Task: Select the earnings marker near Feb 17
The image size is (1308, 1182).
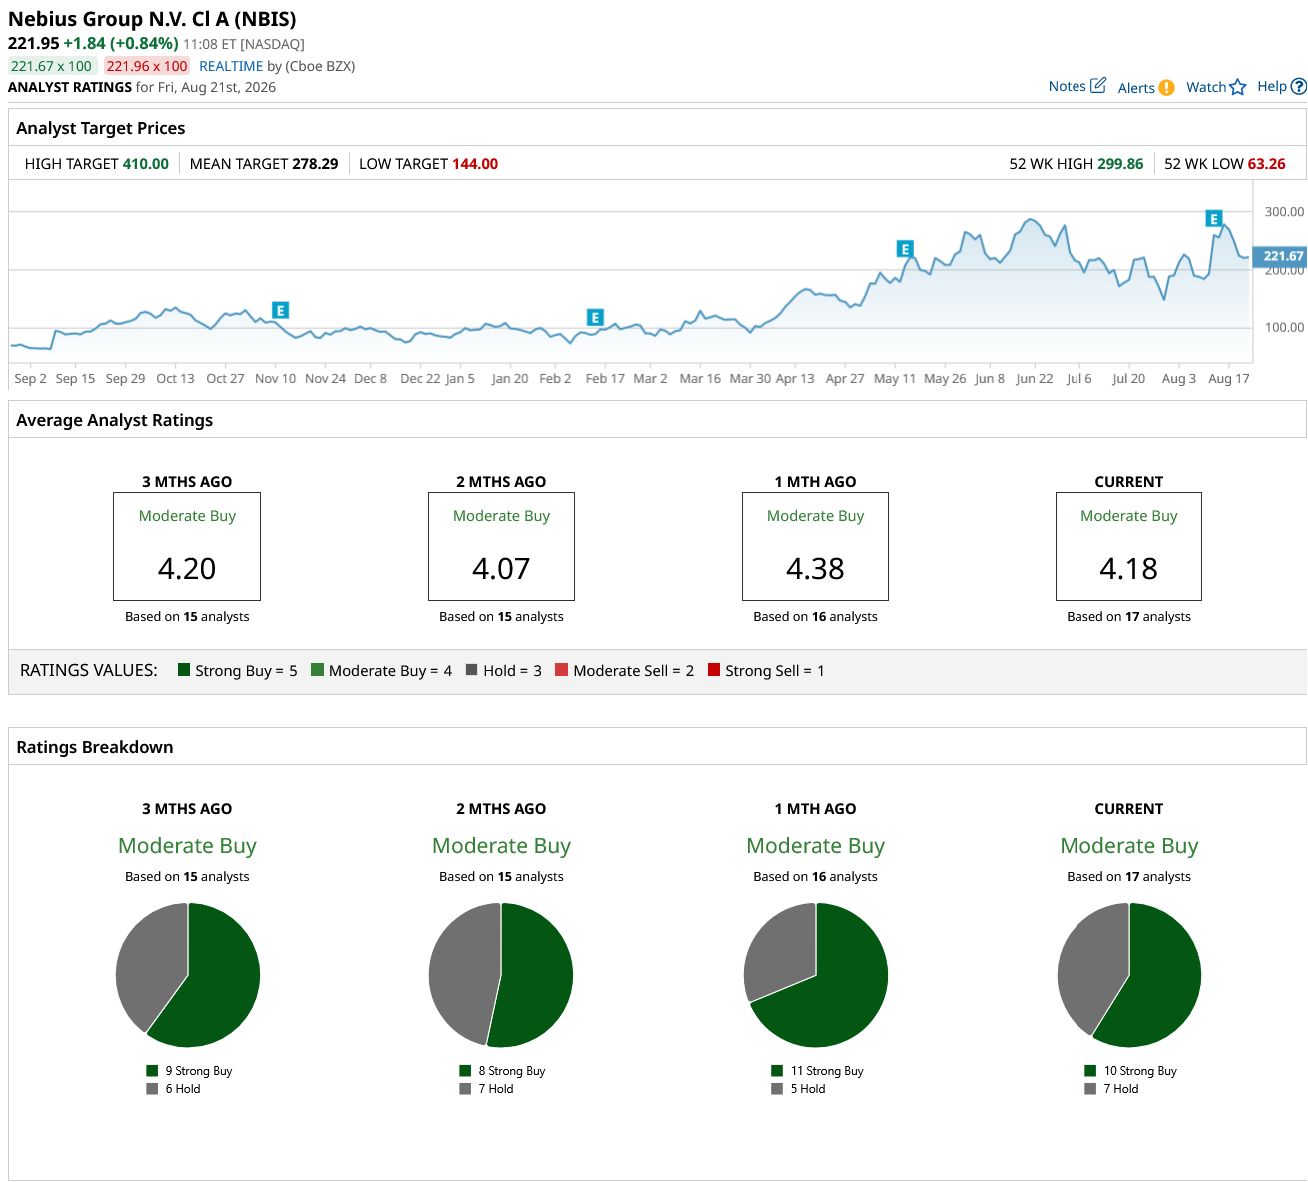Action: coord(595,318)
